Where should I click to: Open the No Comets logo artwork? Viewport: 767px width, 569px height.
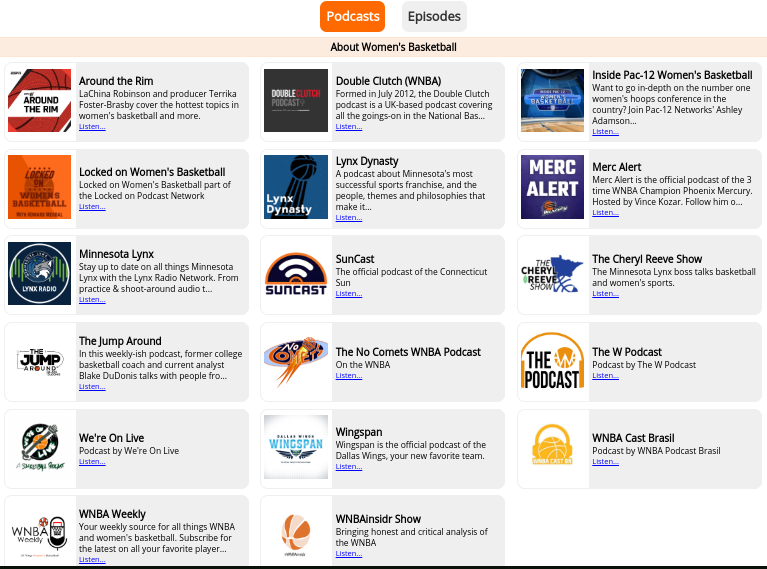coord(296,361)
